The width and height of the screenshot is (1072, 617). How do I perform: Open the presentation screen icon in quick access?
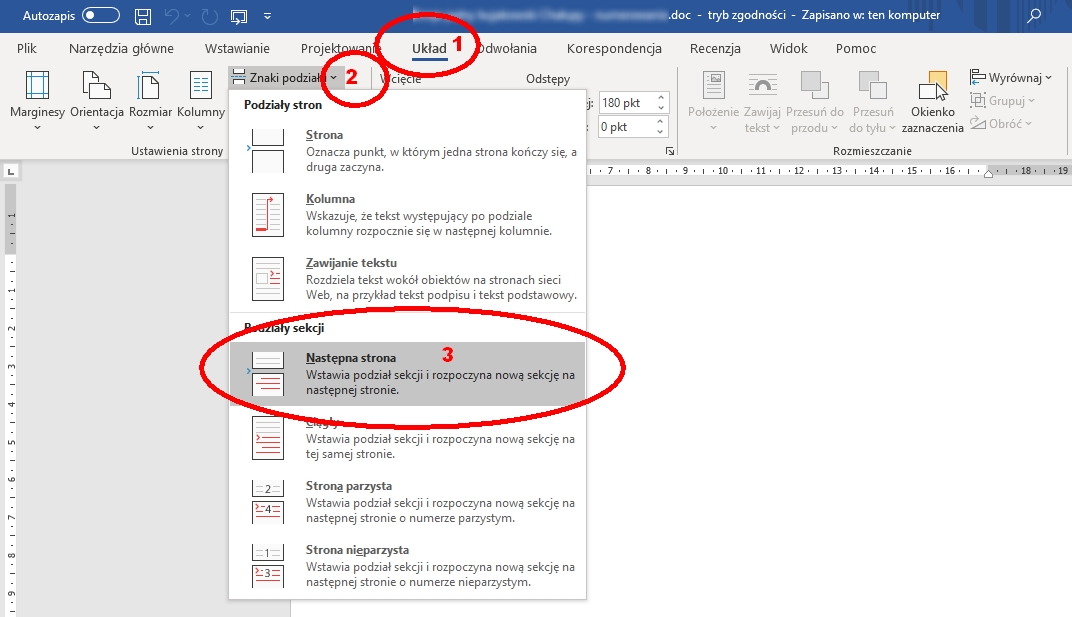[x=239, y=16]
